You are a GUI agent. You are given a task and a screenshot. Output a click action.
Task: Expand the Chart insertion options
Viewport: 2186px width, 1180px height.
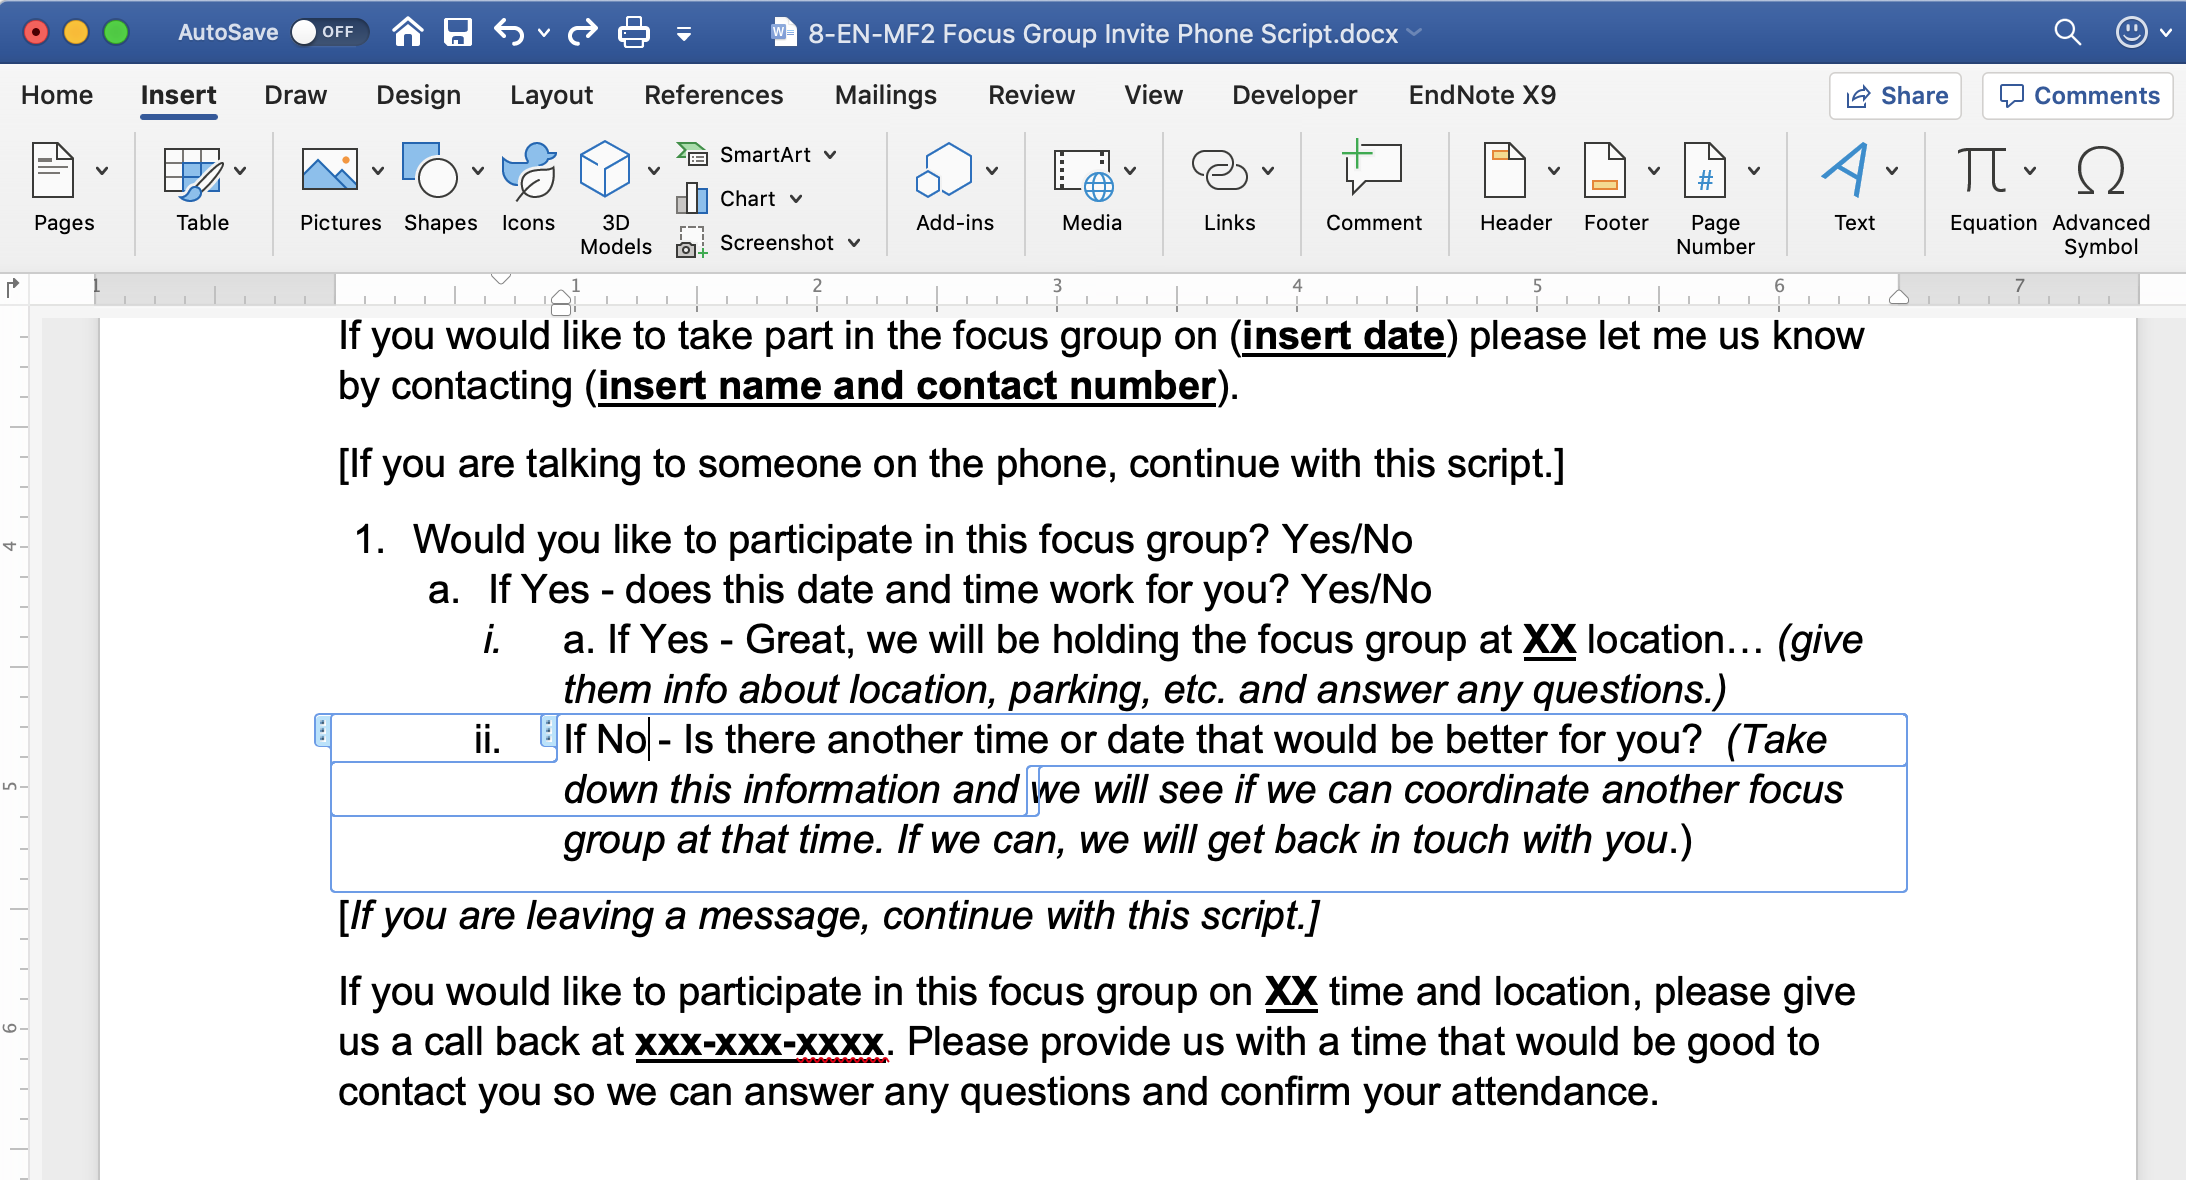point(797,199)
